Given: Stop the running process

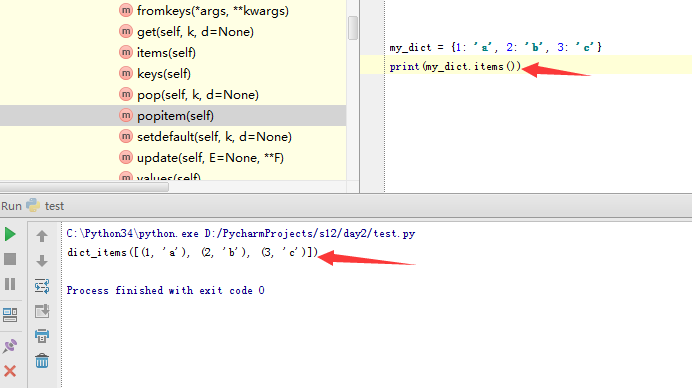Looking at the screenshot, I should pyautogui.click(x=10, y=259).
